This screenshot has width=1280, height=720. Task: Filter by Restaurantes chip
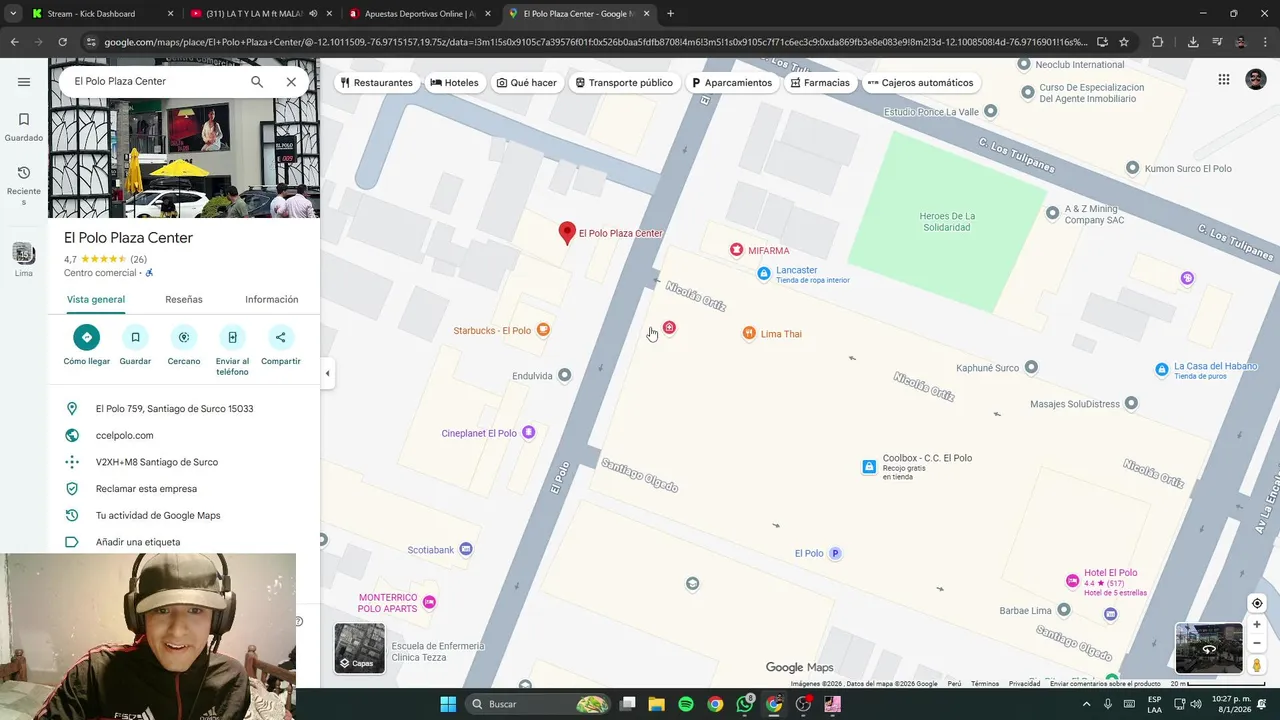pos(376,83)
